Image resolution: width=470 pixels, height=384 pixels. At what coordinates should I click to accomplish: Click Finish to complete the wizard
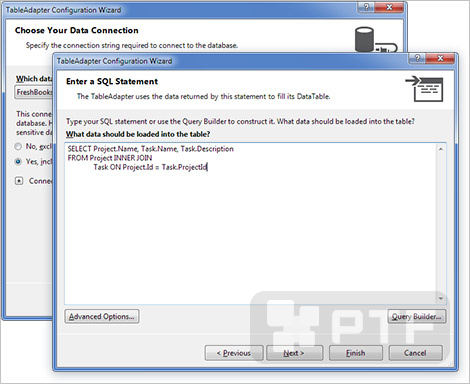(356, 353)
